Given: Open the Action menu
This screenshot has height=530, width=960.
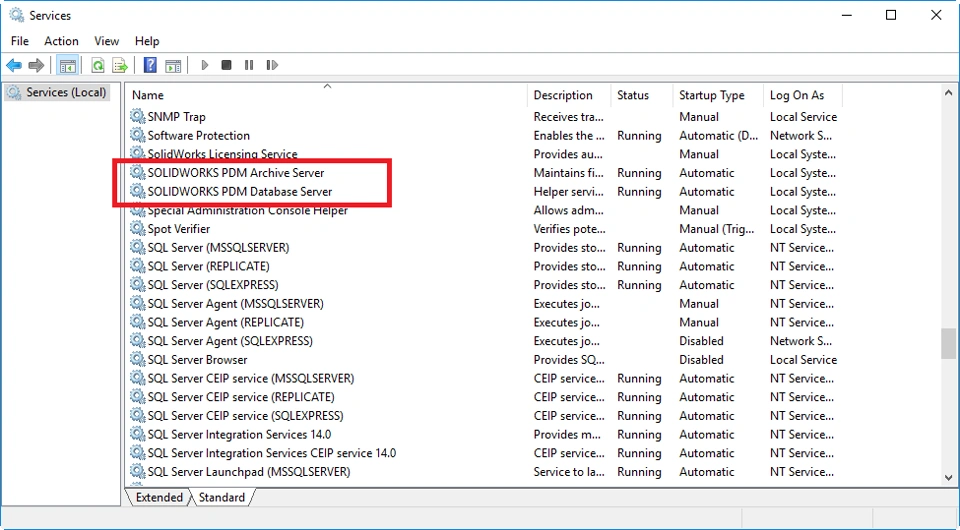Looking at the screenshot, I should click(x=61, y=41).
